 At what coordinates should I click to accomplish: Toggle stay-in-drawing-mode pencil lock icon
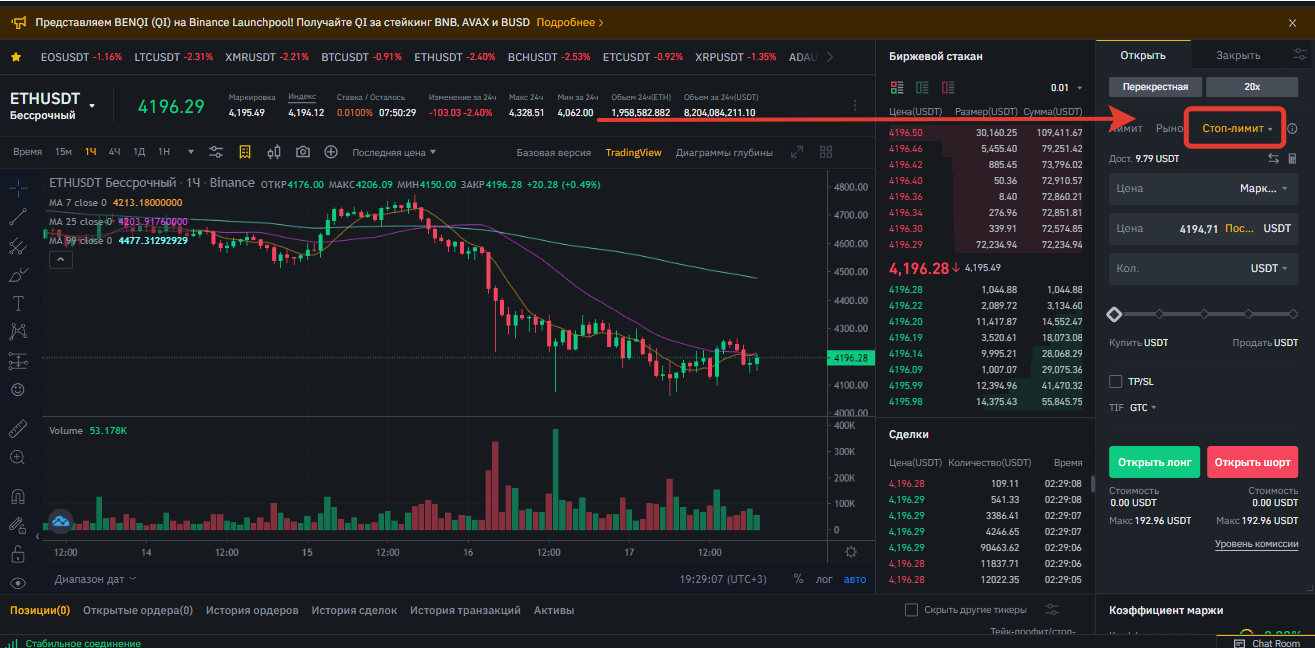pyautogui.click(x=18, y=525)
